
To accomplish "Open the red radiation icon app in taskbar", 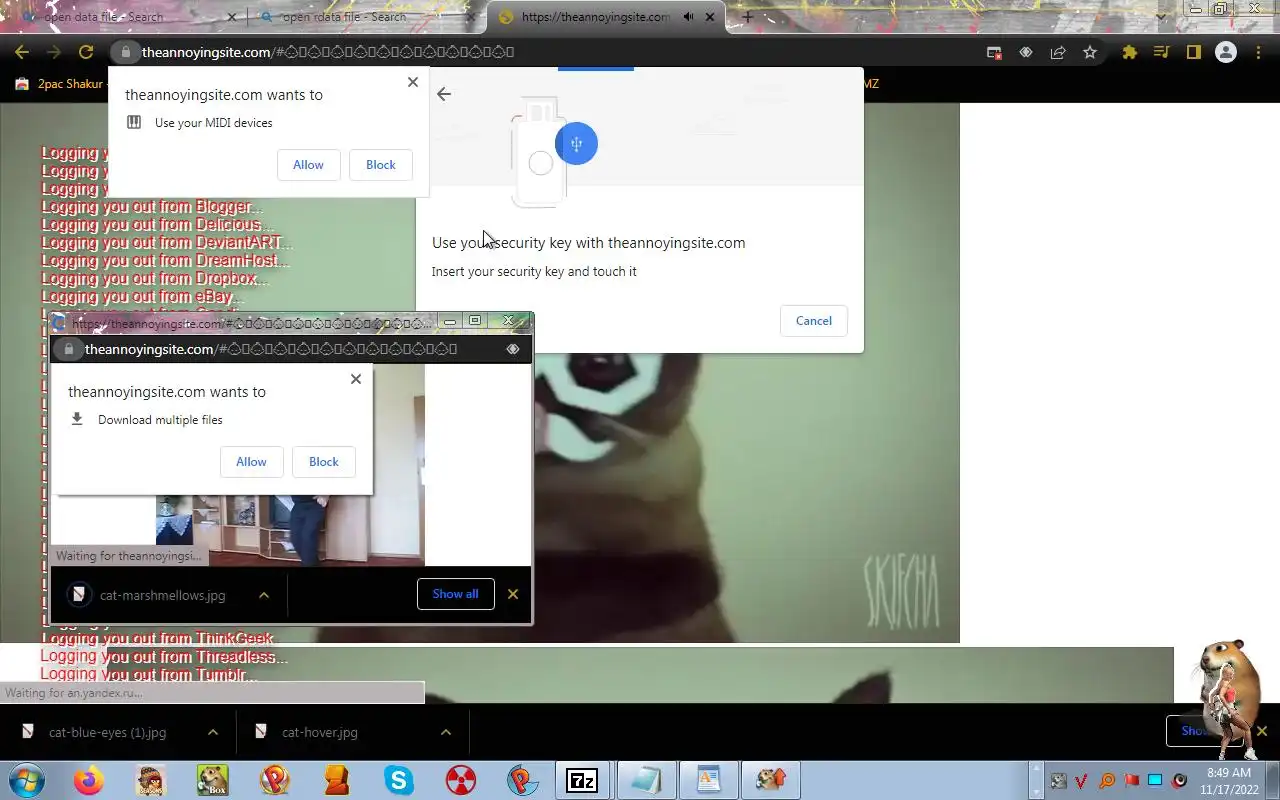I will pos(460,780).
